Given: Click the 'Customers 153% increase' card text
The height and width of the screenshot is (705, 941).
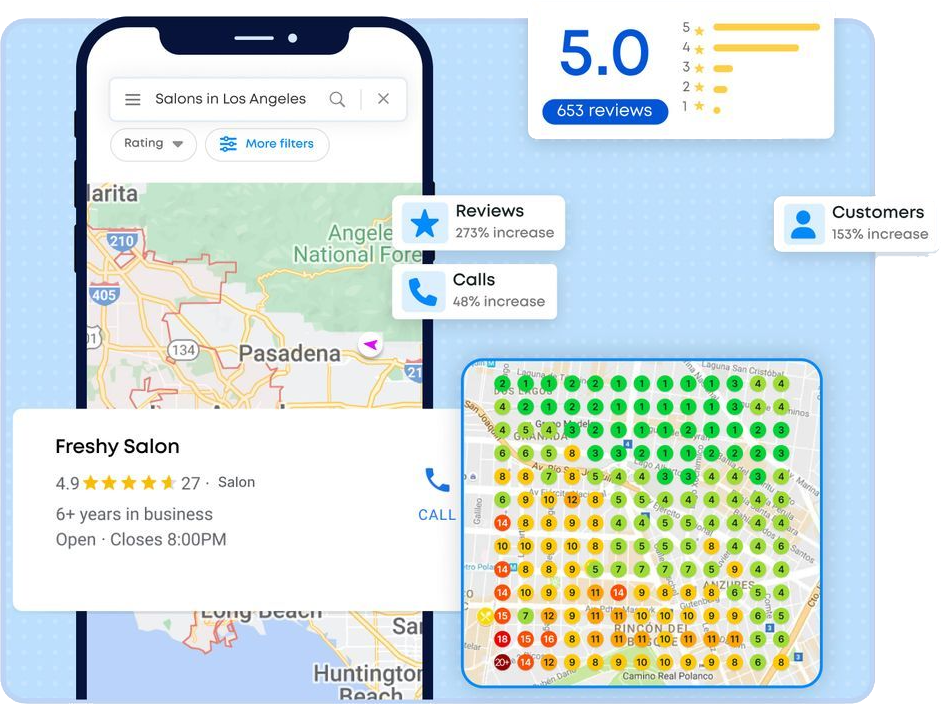Looking at the screenshot, I should pyautogui.click(x=880, y=223).
